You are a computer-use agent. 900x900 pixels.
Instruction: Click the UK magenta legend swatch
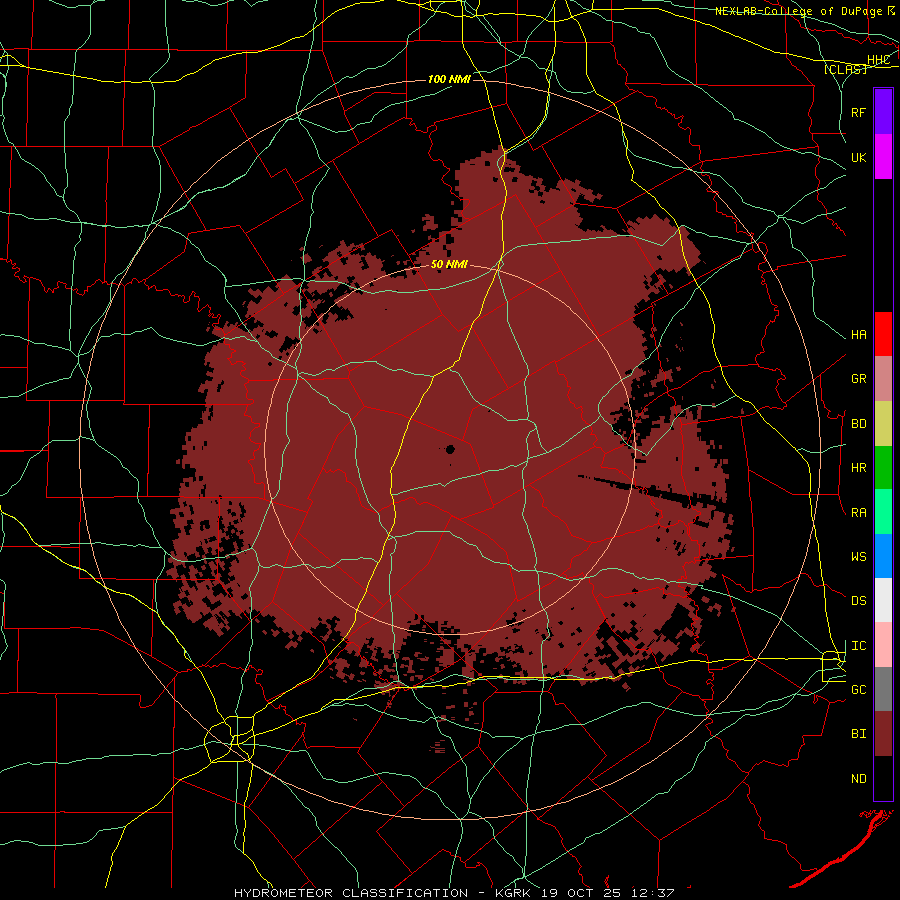[883, 157]
